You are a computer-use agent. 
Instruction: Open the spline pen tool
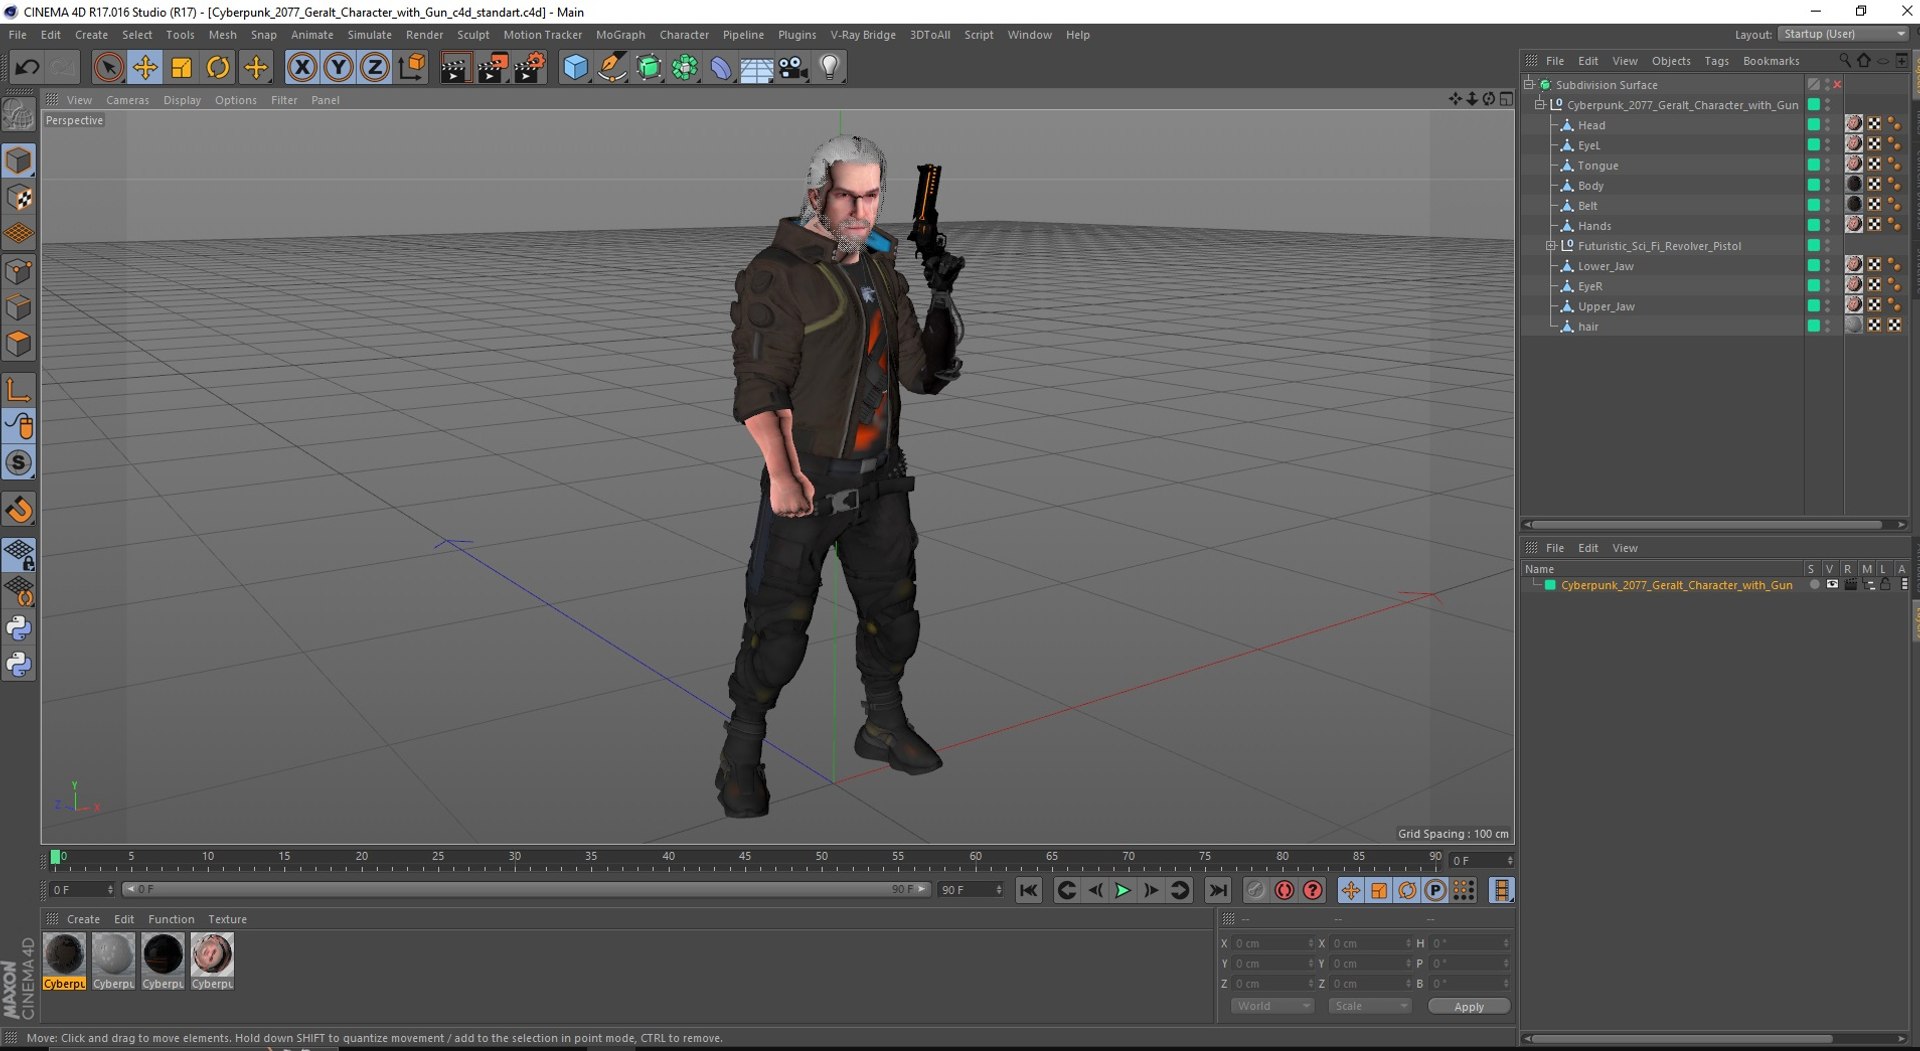pyautogui.click(x=612, y=68)
